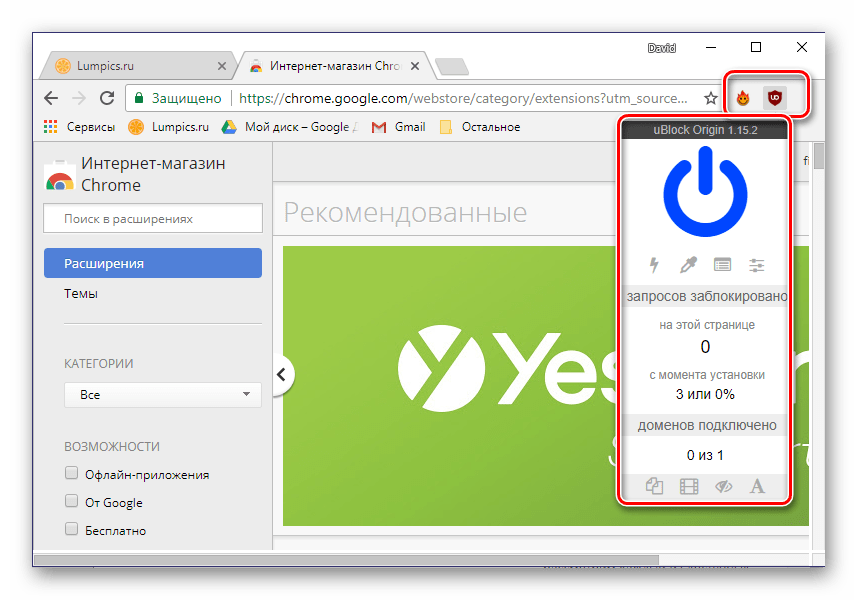Click the forward navigation arrow
The height and width of the screenshot is (600, 857).
79,98
